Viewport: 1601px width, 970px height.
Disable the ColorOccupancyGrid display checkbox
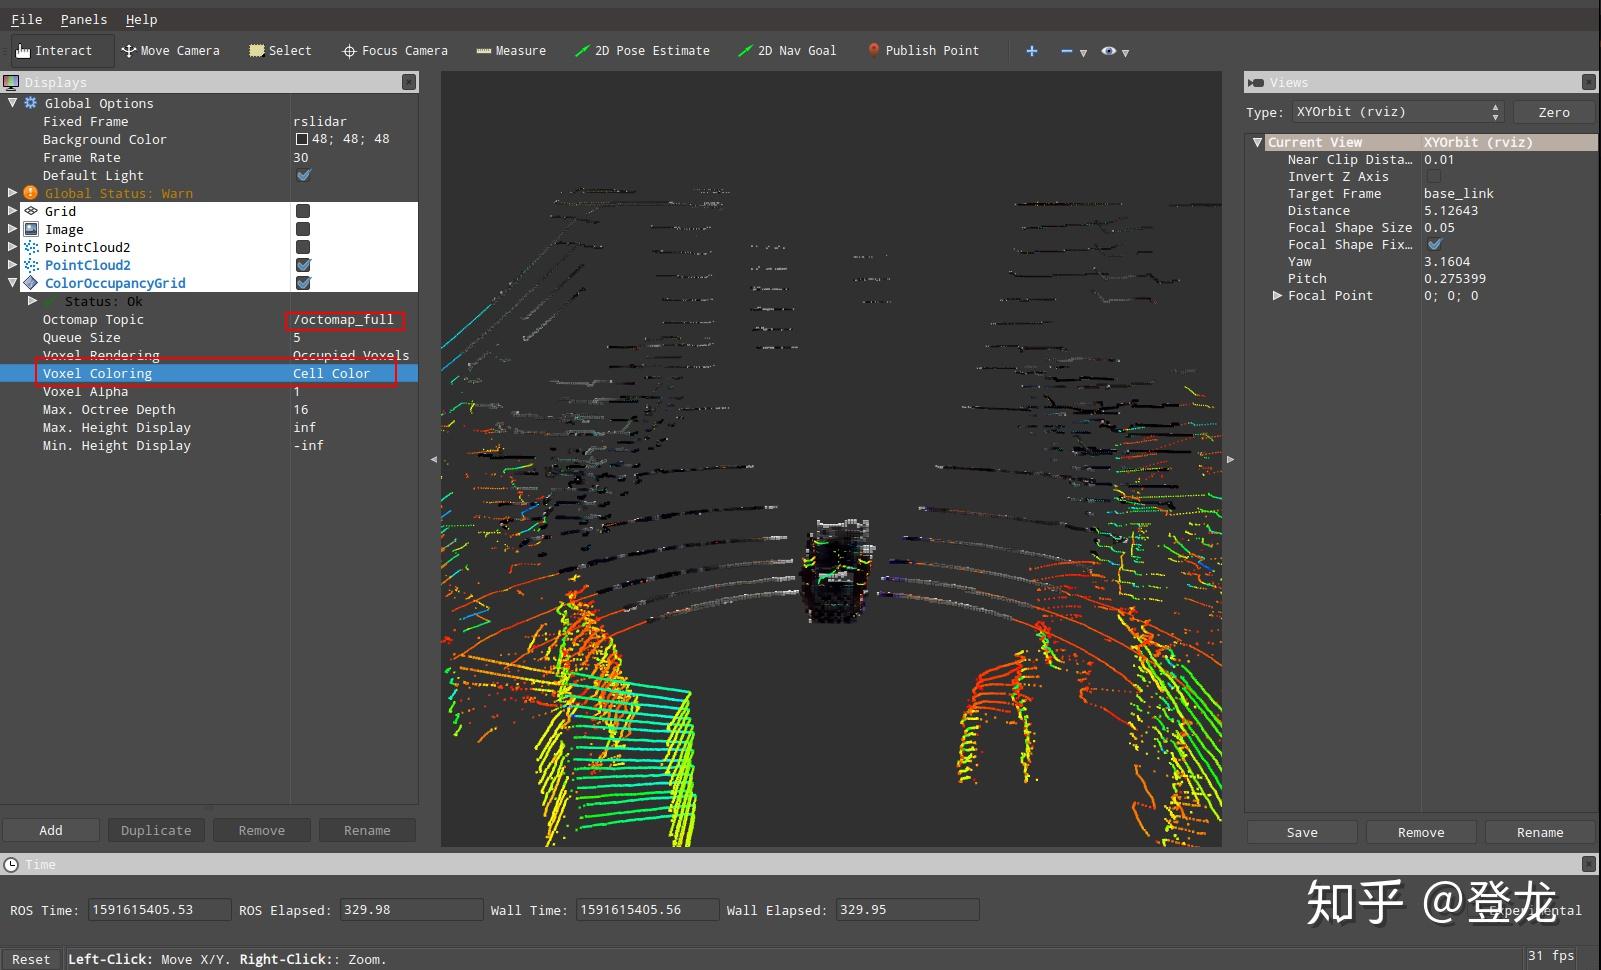[303, 283]
